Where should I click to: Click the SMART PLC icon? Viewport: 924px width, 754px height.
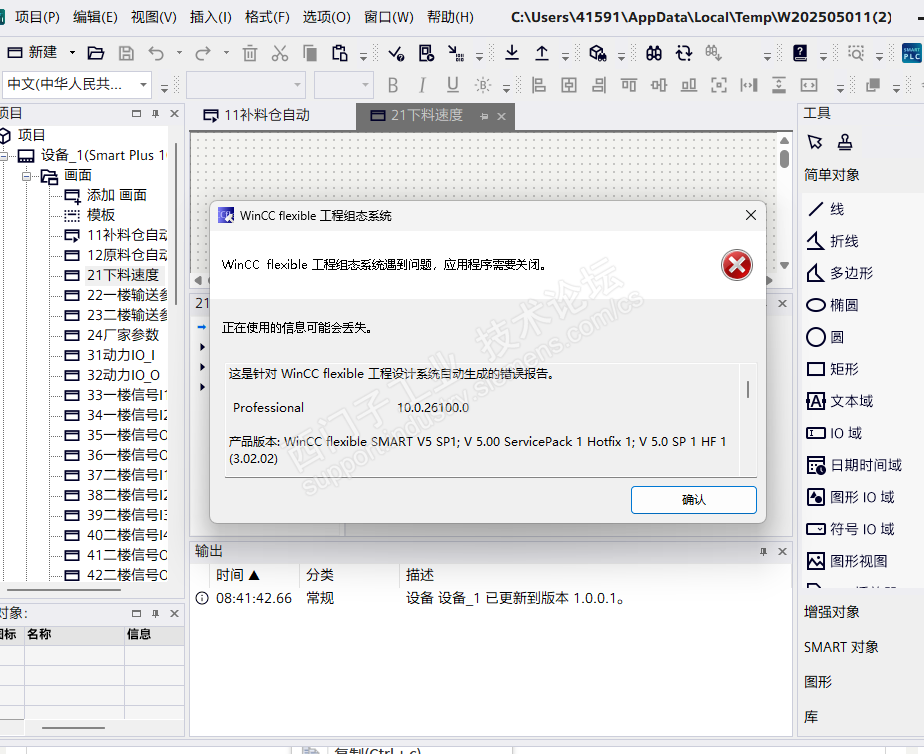point(912,53)
